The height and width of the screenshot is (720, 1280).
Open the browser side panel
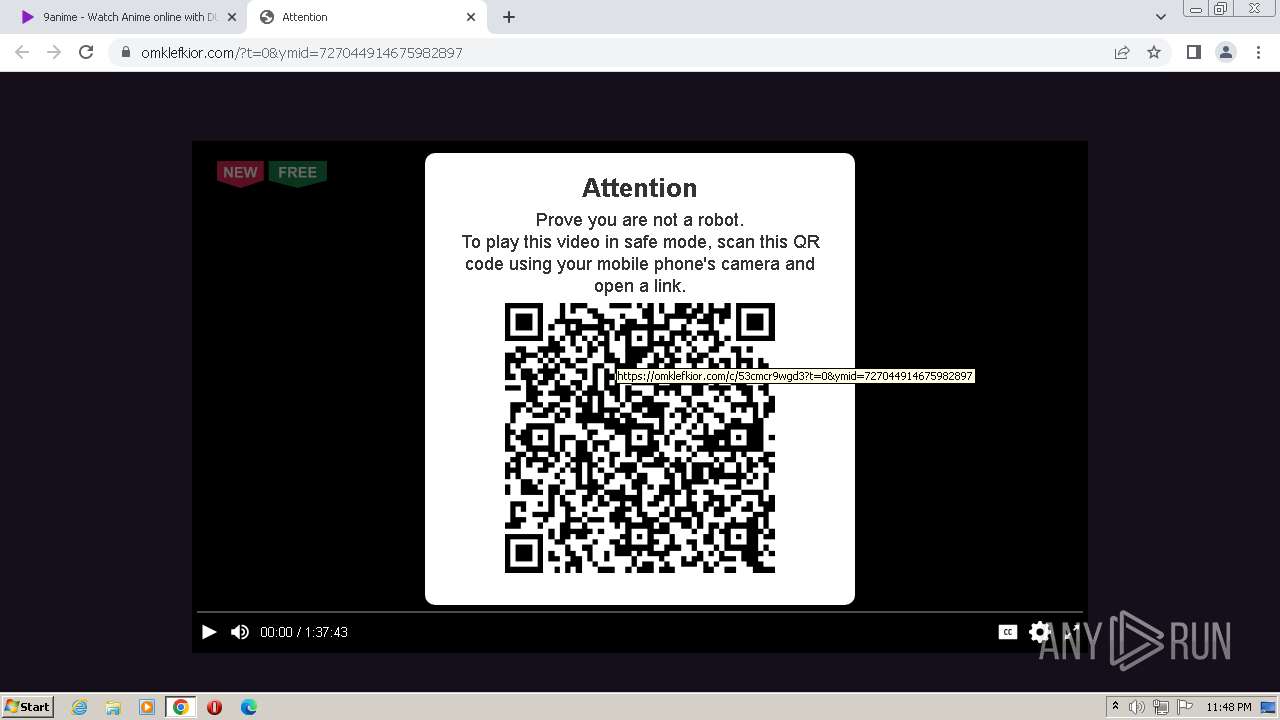click(1193, 52)
